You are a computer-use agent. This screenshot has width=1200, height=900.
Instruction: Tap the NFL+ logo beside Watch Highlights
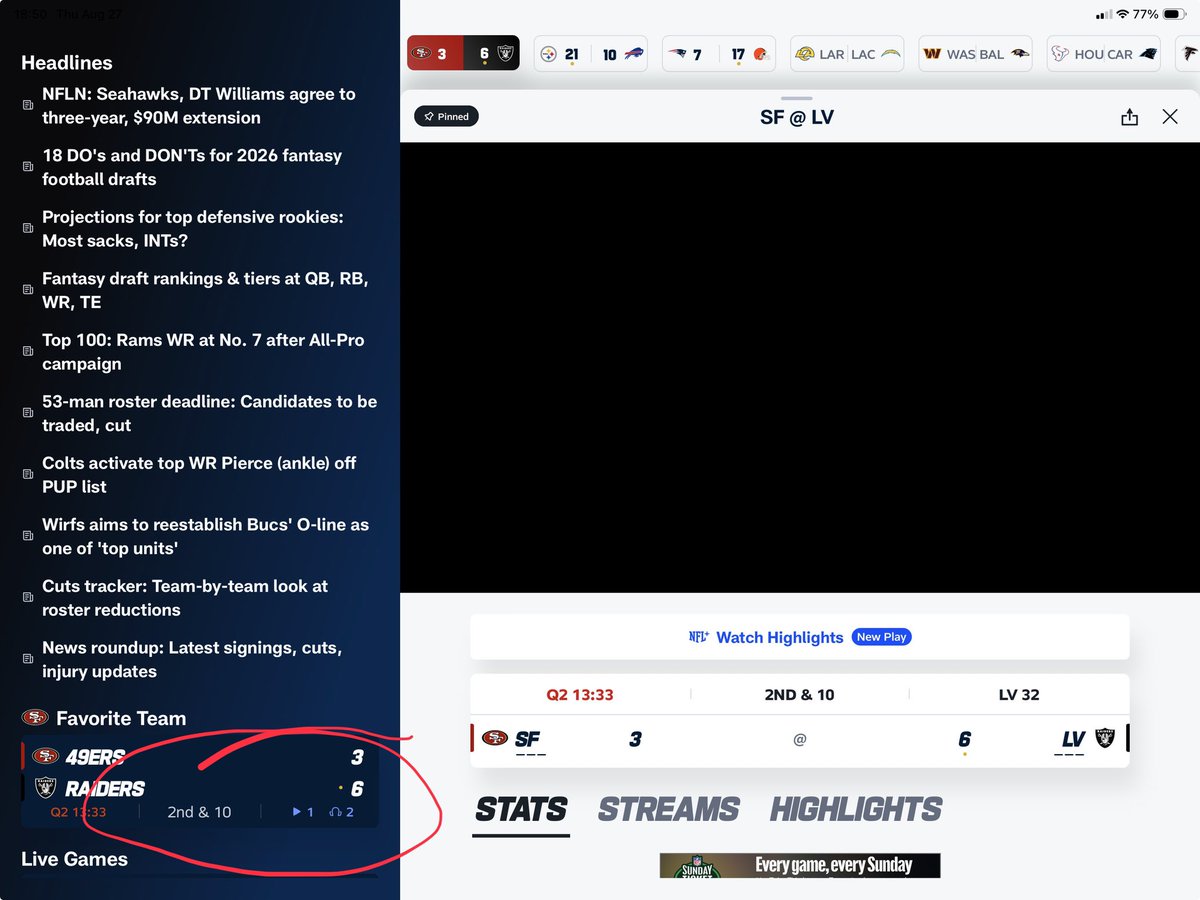point(699,637)
